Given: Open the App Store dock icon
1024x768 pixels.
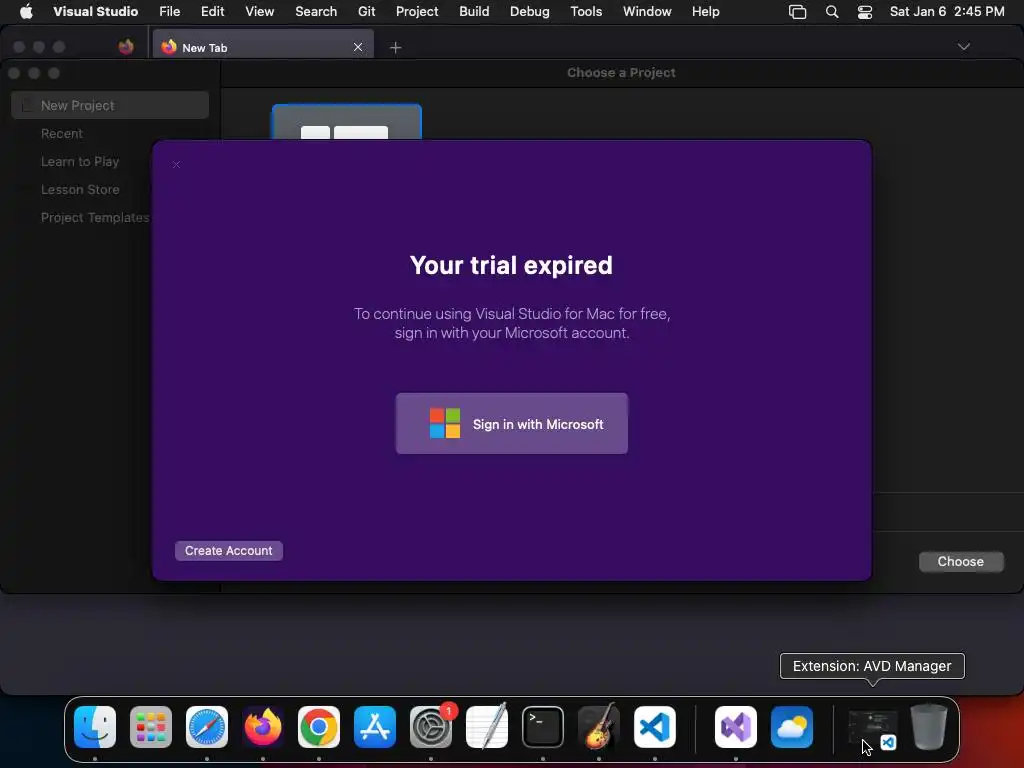Looking at the screenshot, I should coord(375,726).
